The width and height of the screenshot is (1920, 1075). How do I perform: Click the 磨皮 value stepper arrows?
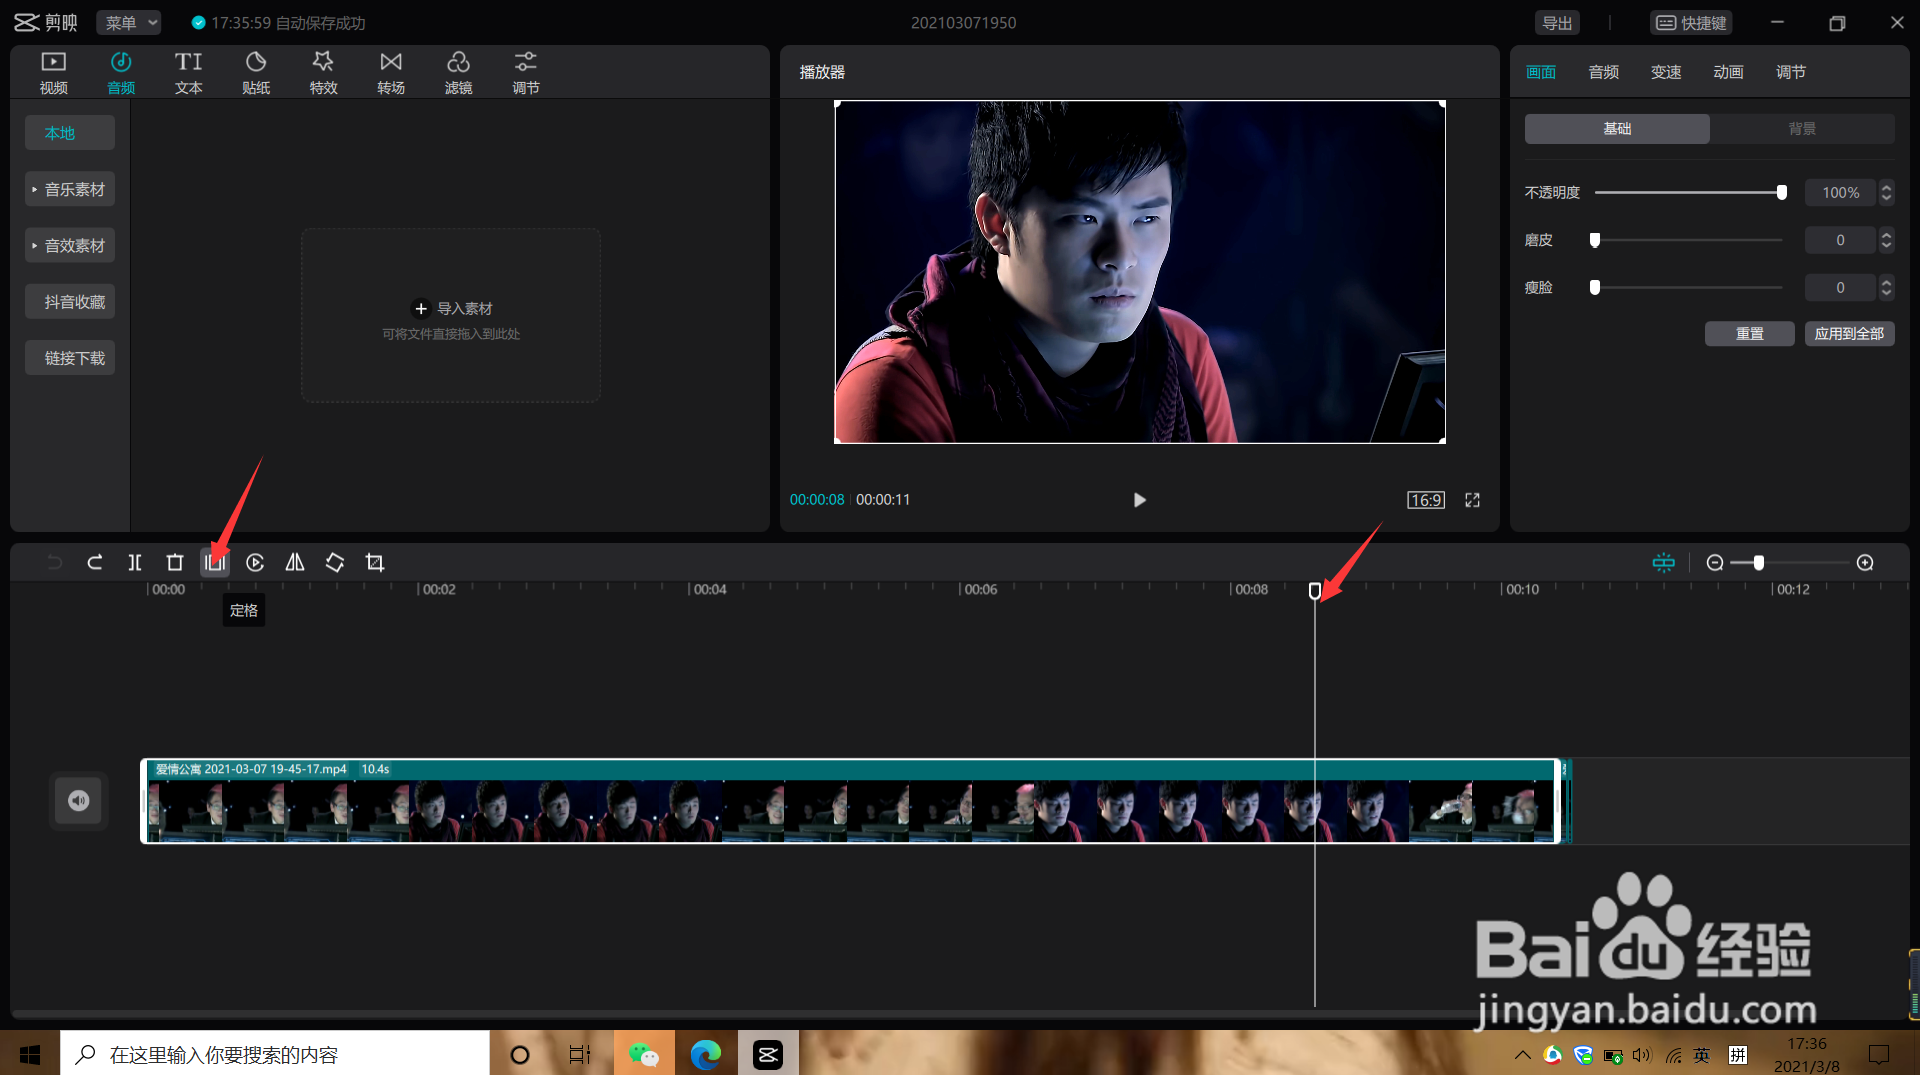1887,240
